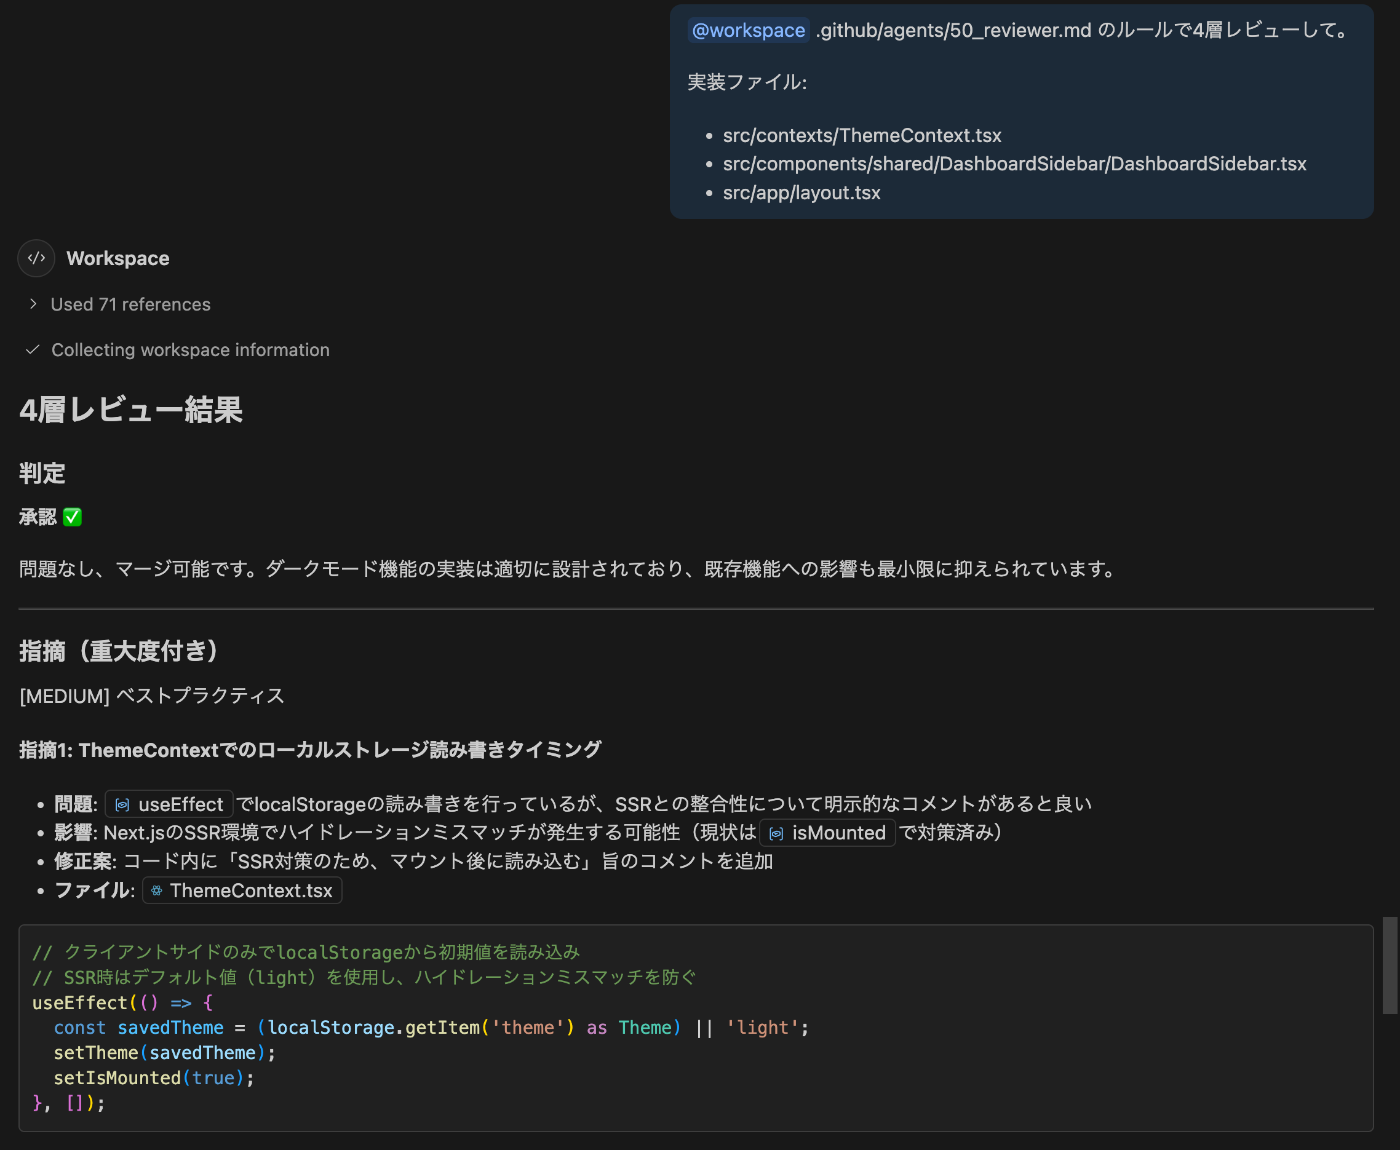
Task: Click the chevron icon before Used 71 references
Action: click(32, 304)
